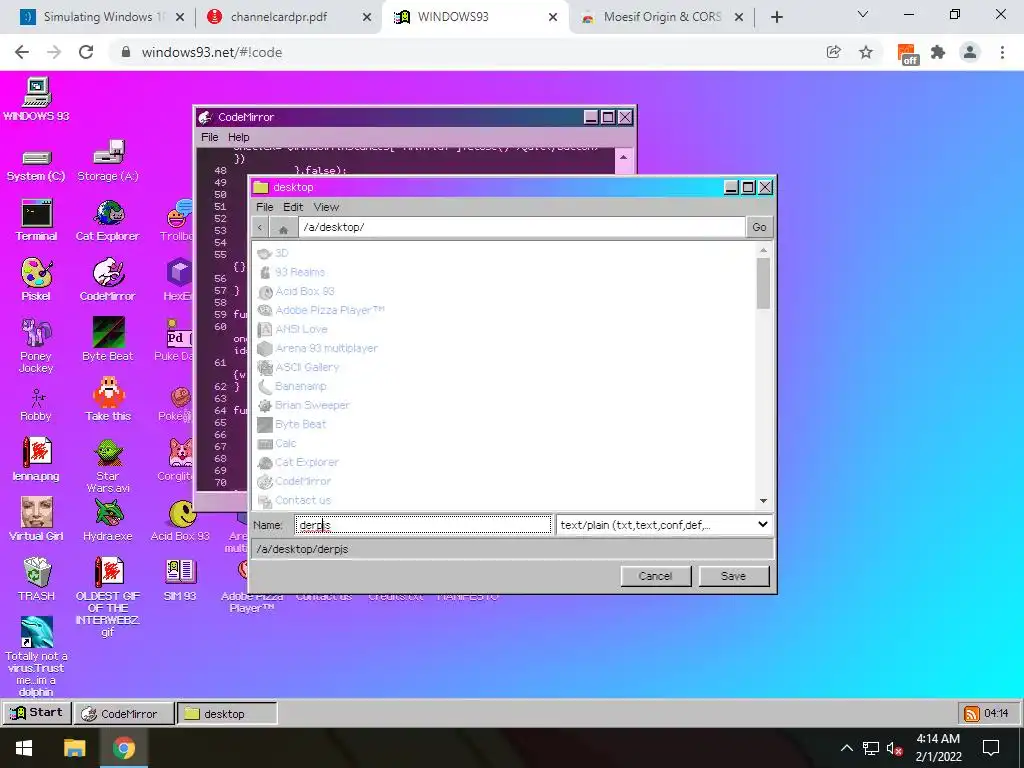The height and width of the screenshot is (768, 1024).
Task: Click the Cancel button in the dialog
Action: (x=655, y=576)
